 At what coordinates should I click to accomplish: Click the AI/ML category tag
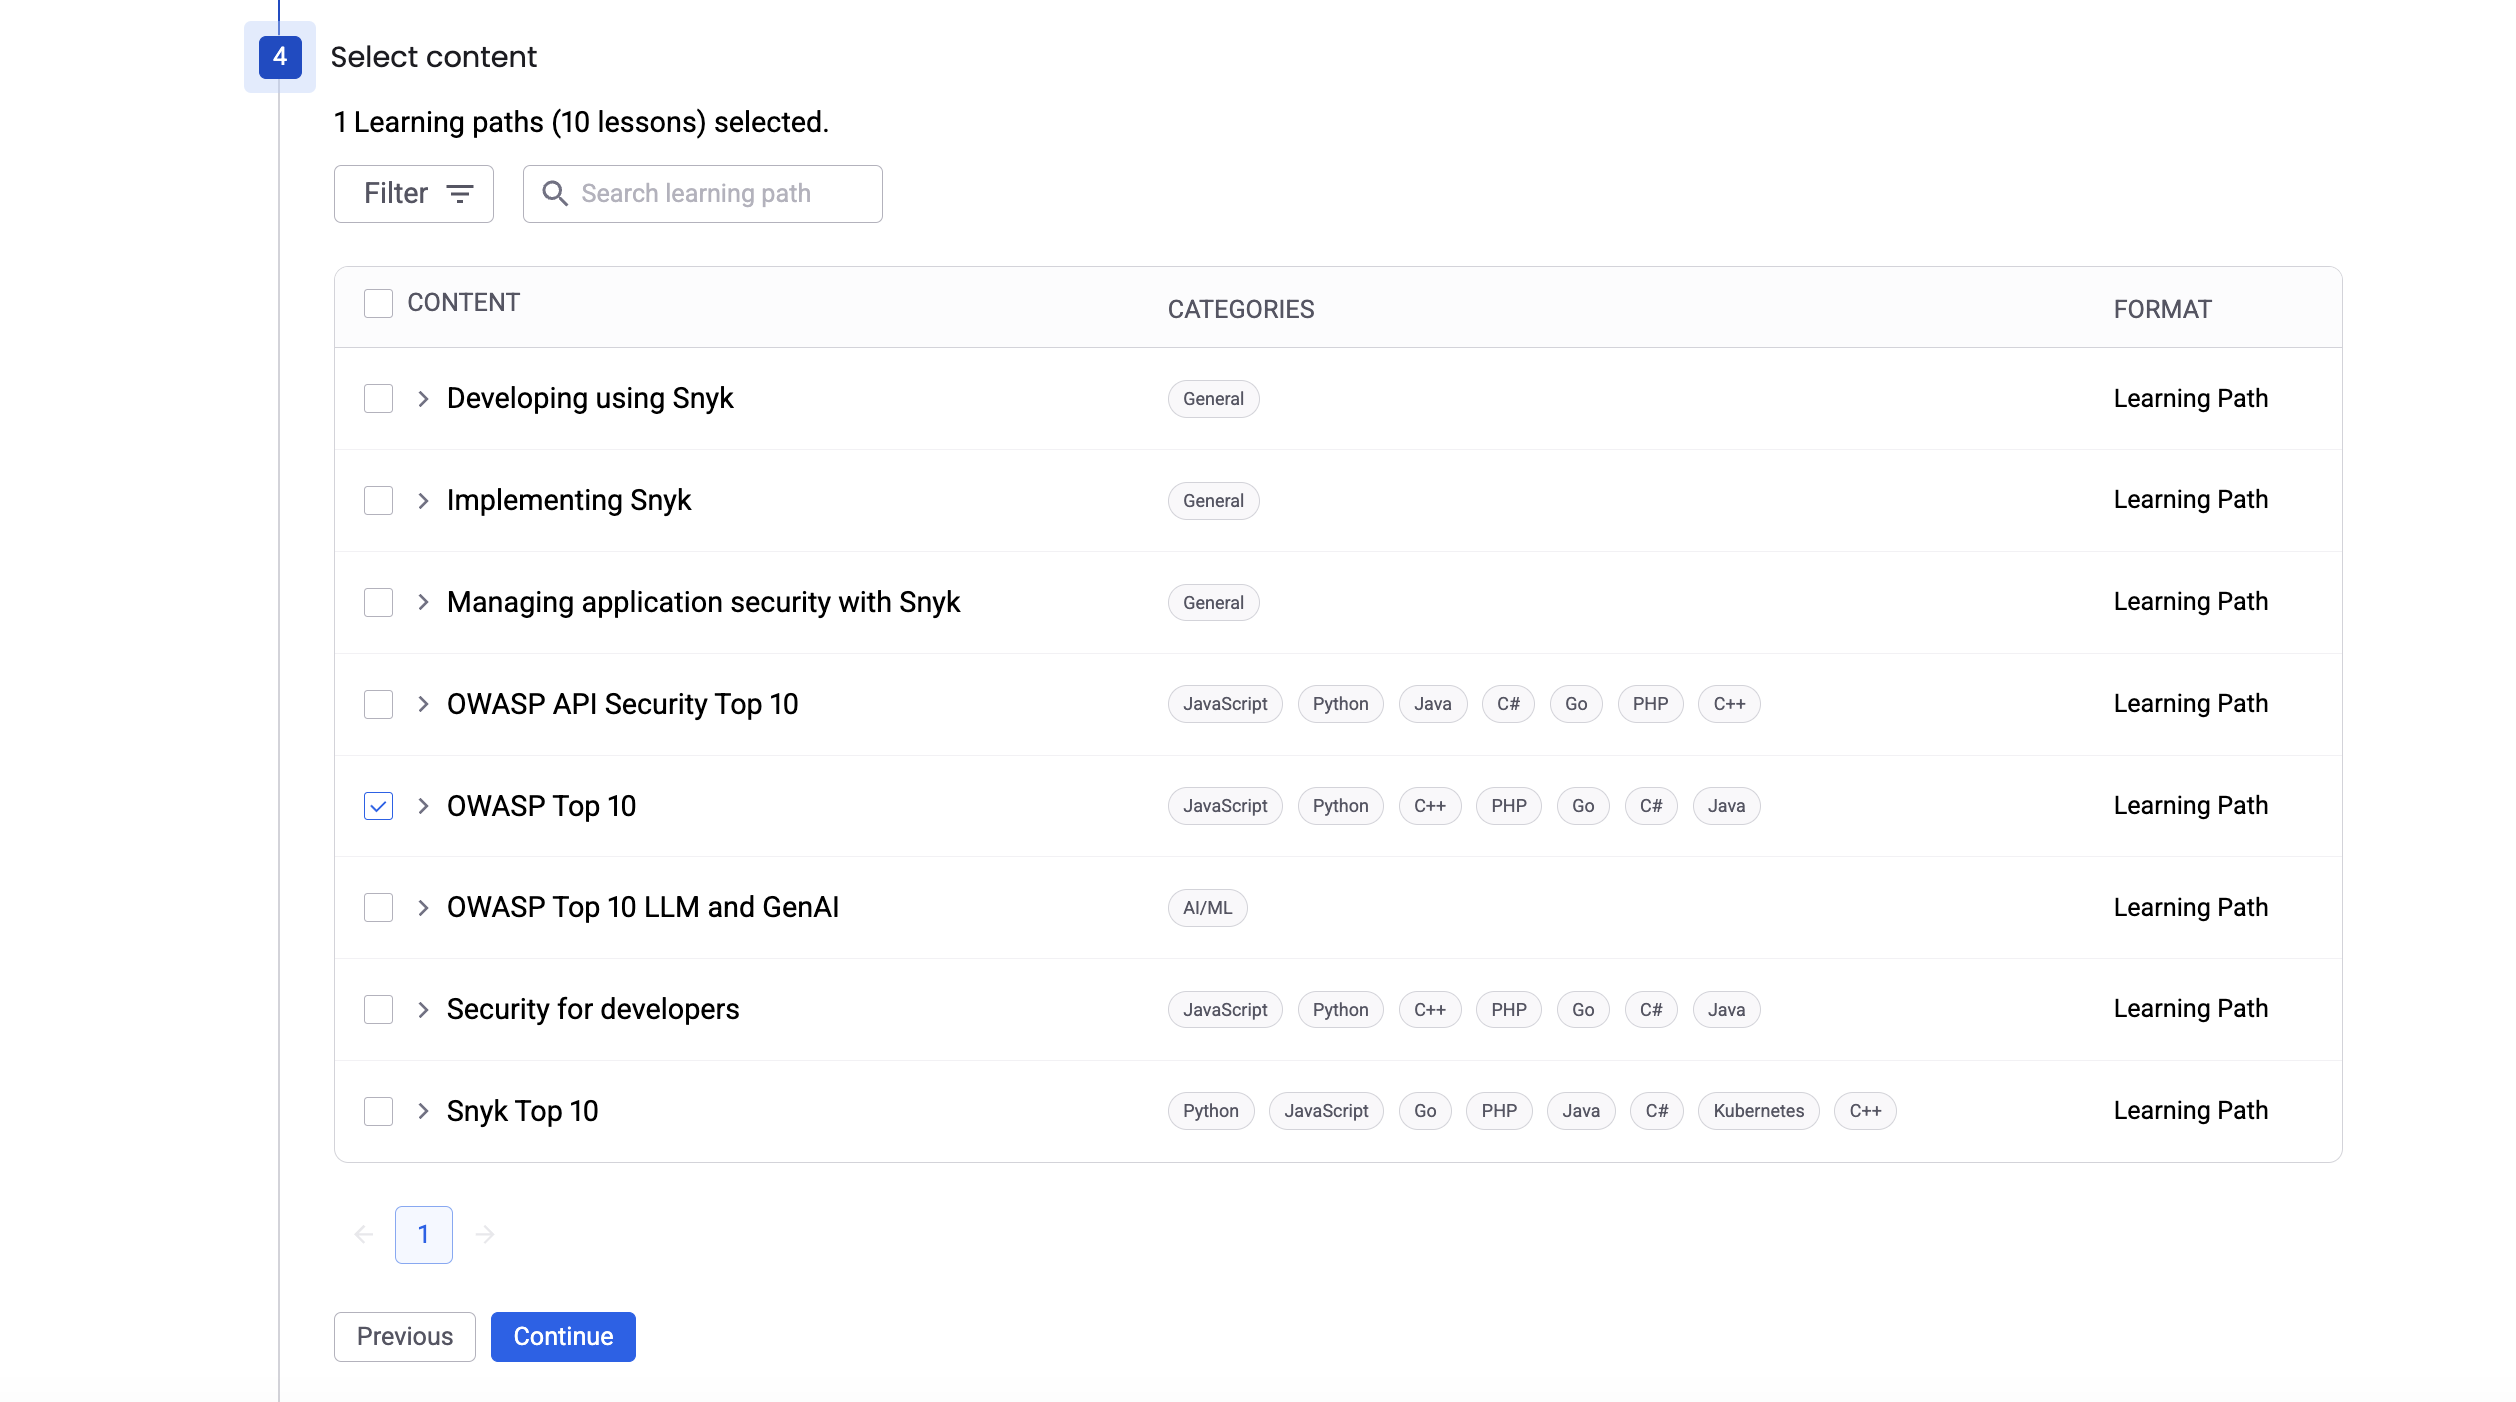tap(1207, 908)
